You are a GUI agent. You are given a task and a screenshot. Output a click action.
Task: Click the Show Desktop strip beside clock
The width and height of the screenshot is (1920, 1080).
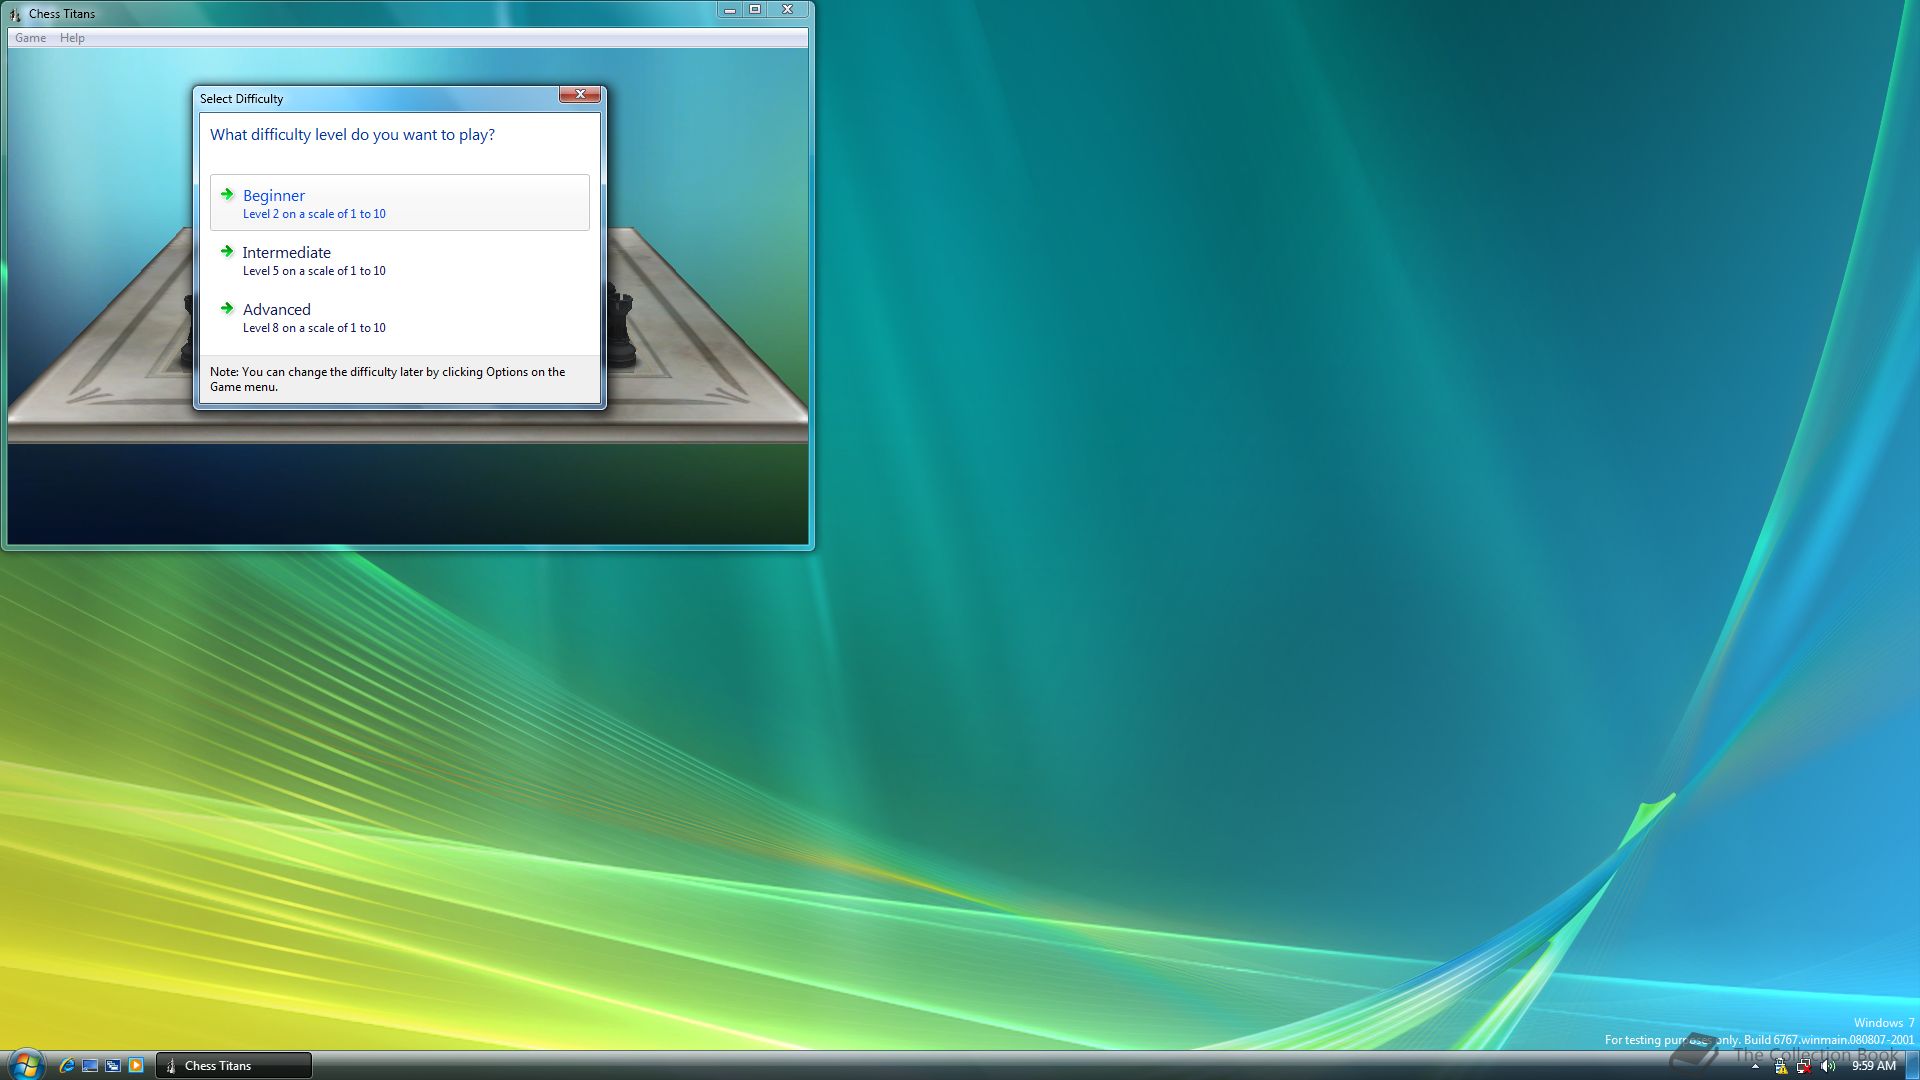pos(1912,1066)
